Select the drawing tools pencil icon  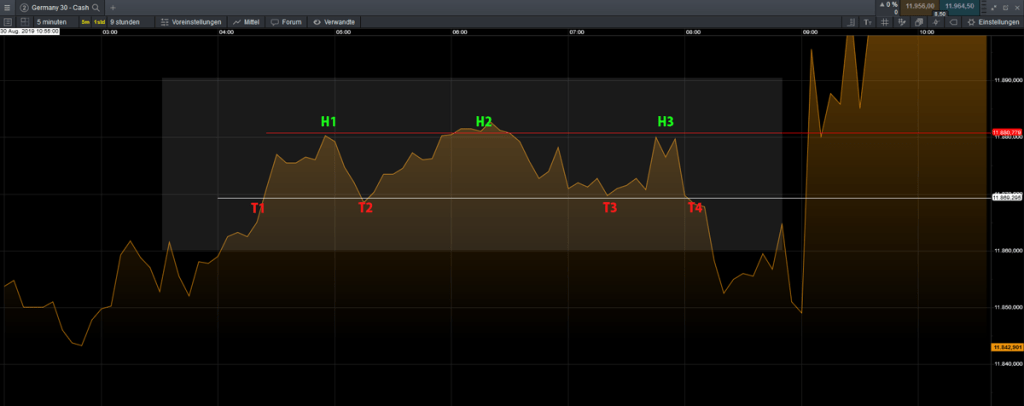(x=902, y=21)
